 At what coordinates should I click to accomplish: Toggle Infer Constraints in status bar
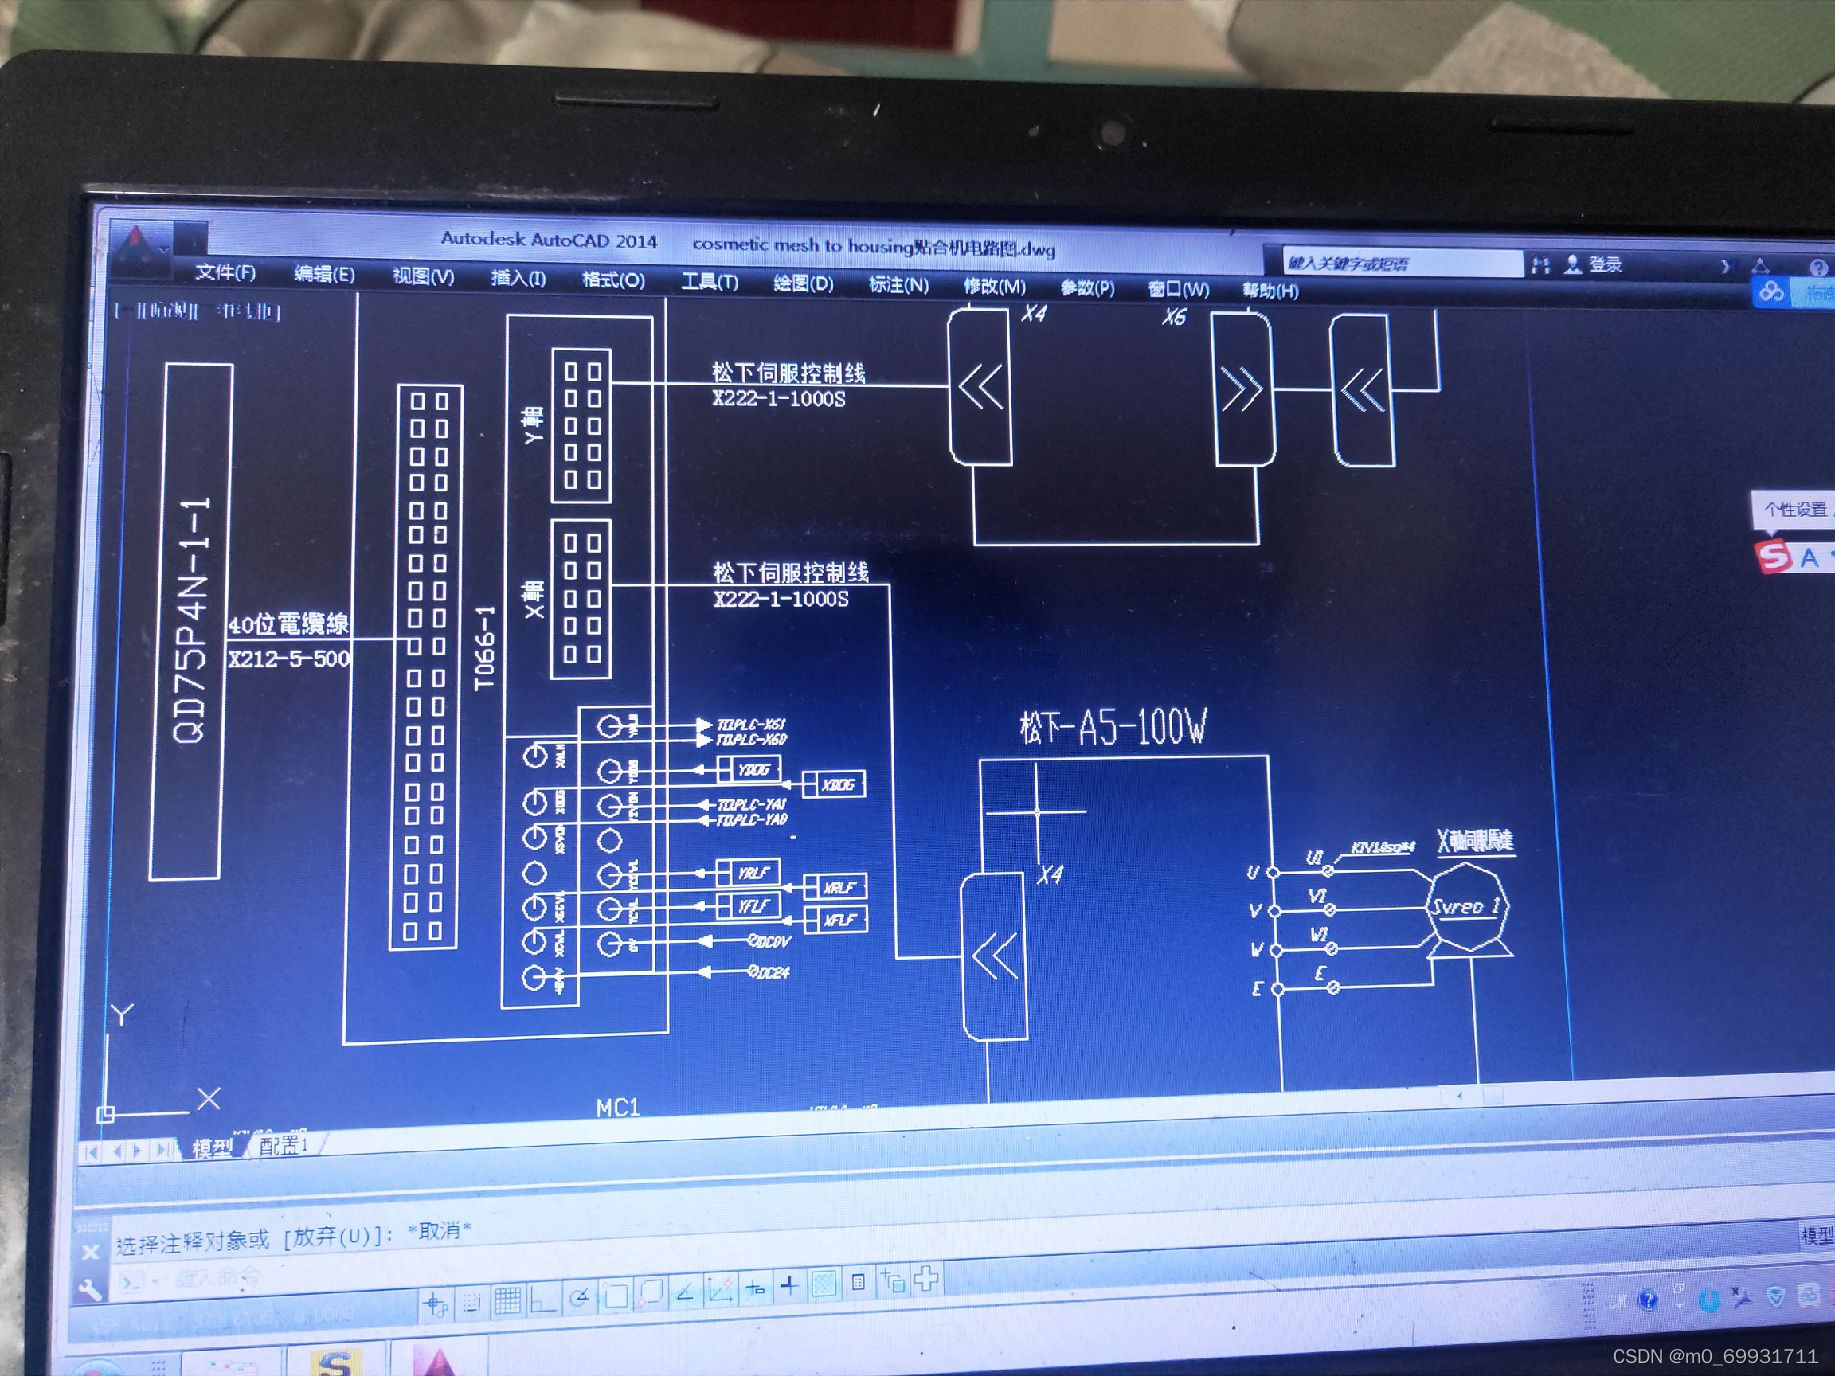click(x=435, y=1304)
